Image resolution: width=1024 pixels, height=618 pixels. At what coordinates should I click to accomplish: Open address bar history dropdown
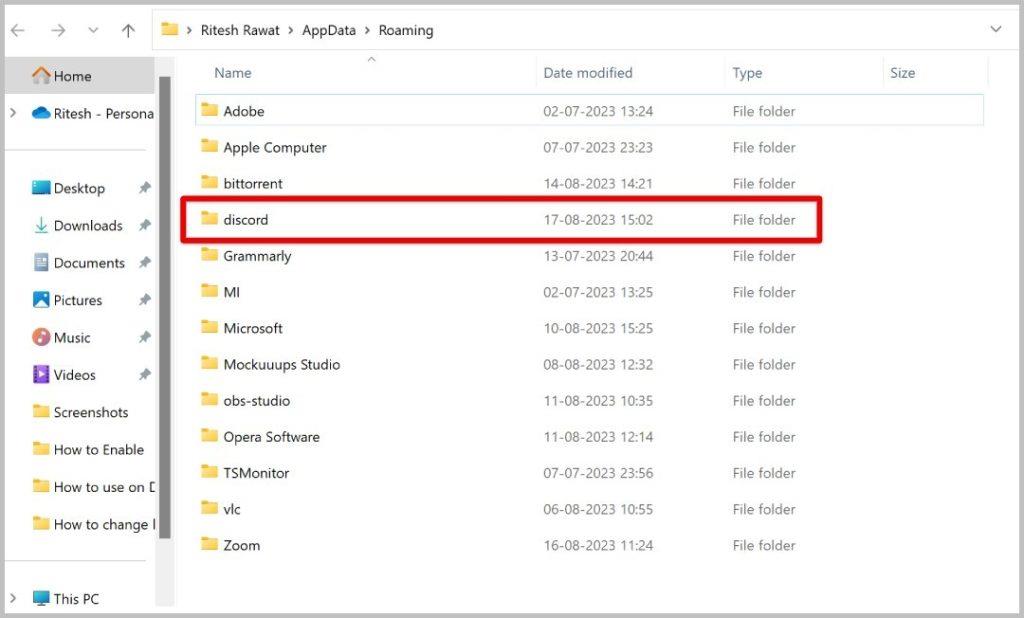click(x=996, y=29)
